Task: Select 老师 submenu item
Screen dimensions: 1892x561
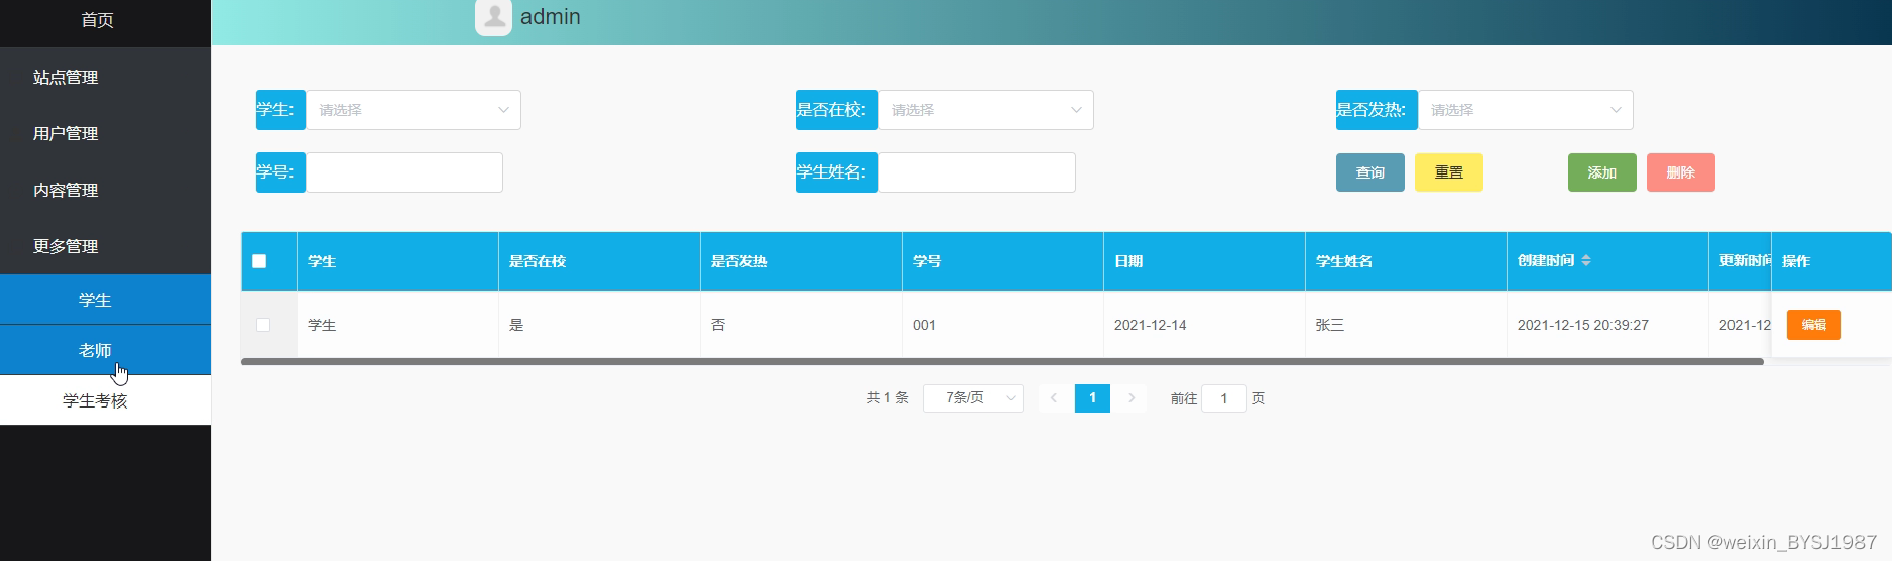Action: pos(105,350)
